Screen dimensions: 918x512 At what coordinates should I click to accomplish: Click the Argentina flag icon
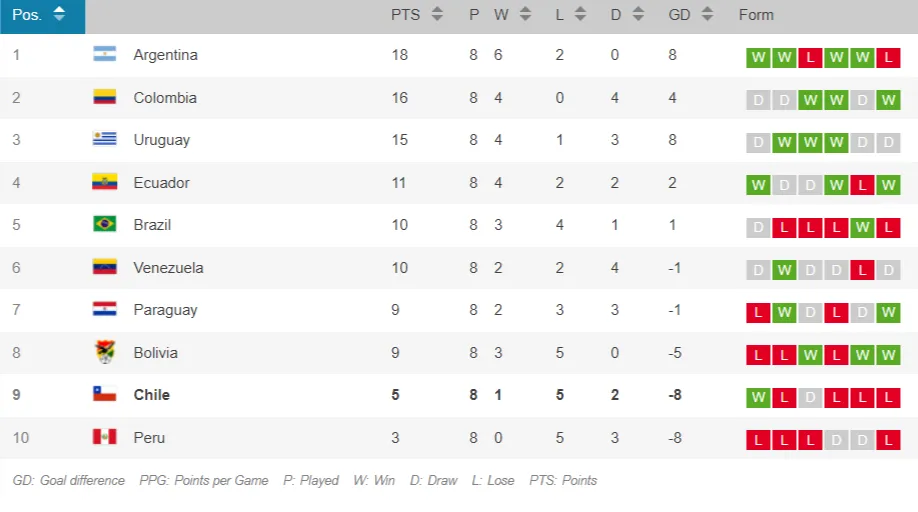(105, 55)
